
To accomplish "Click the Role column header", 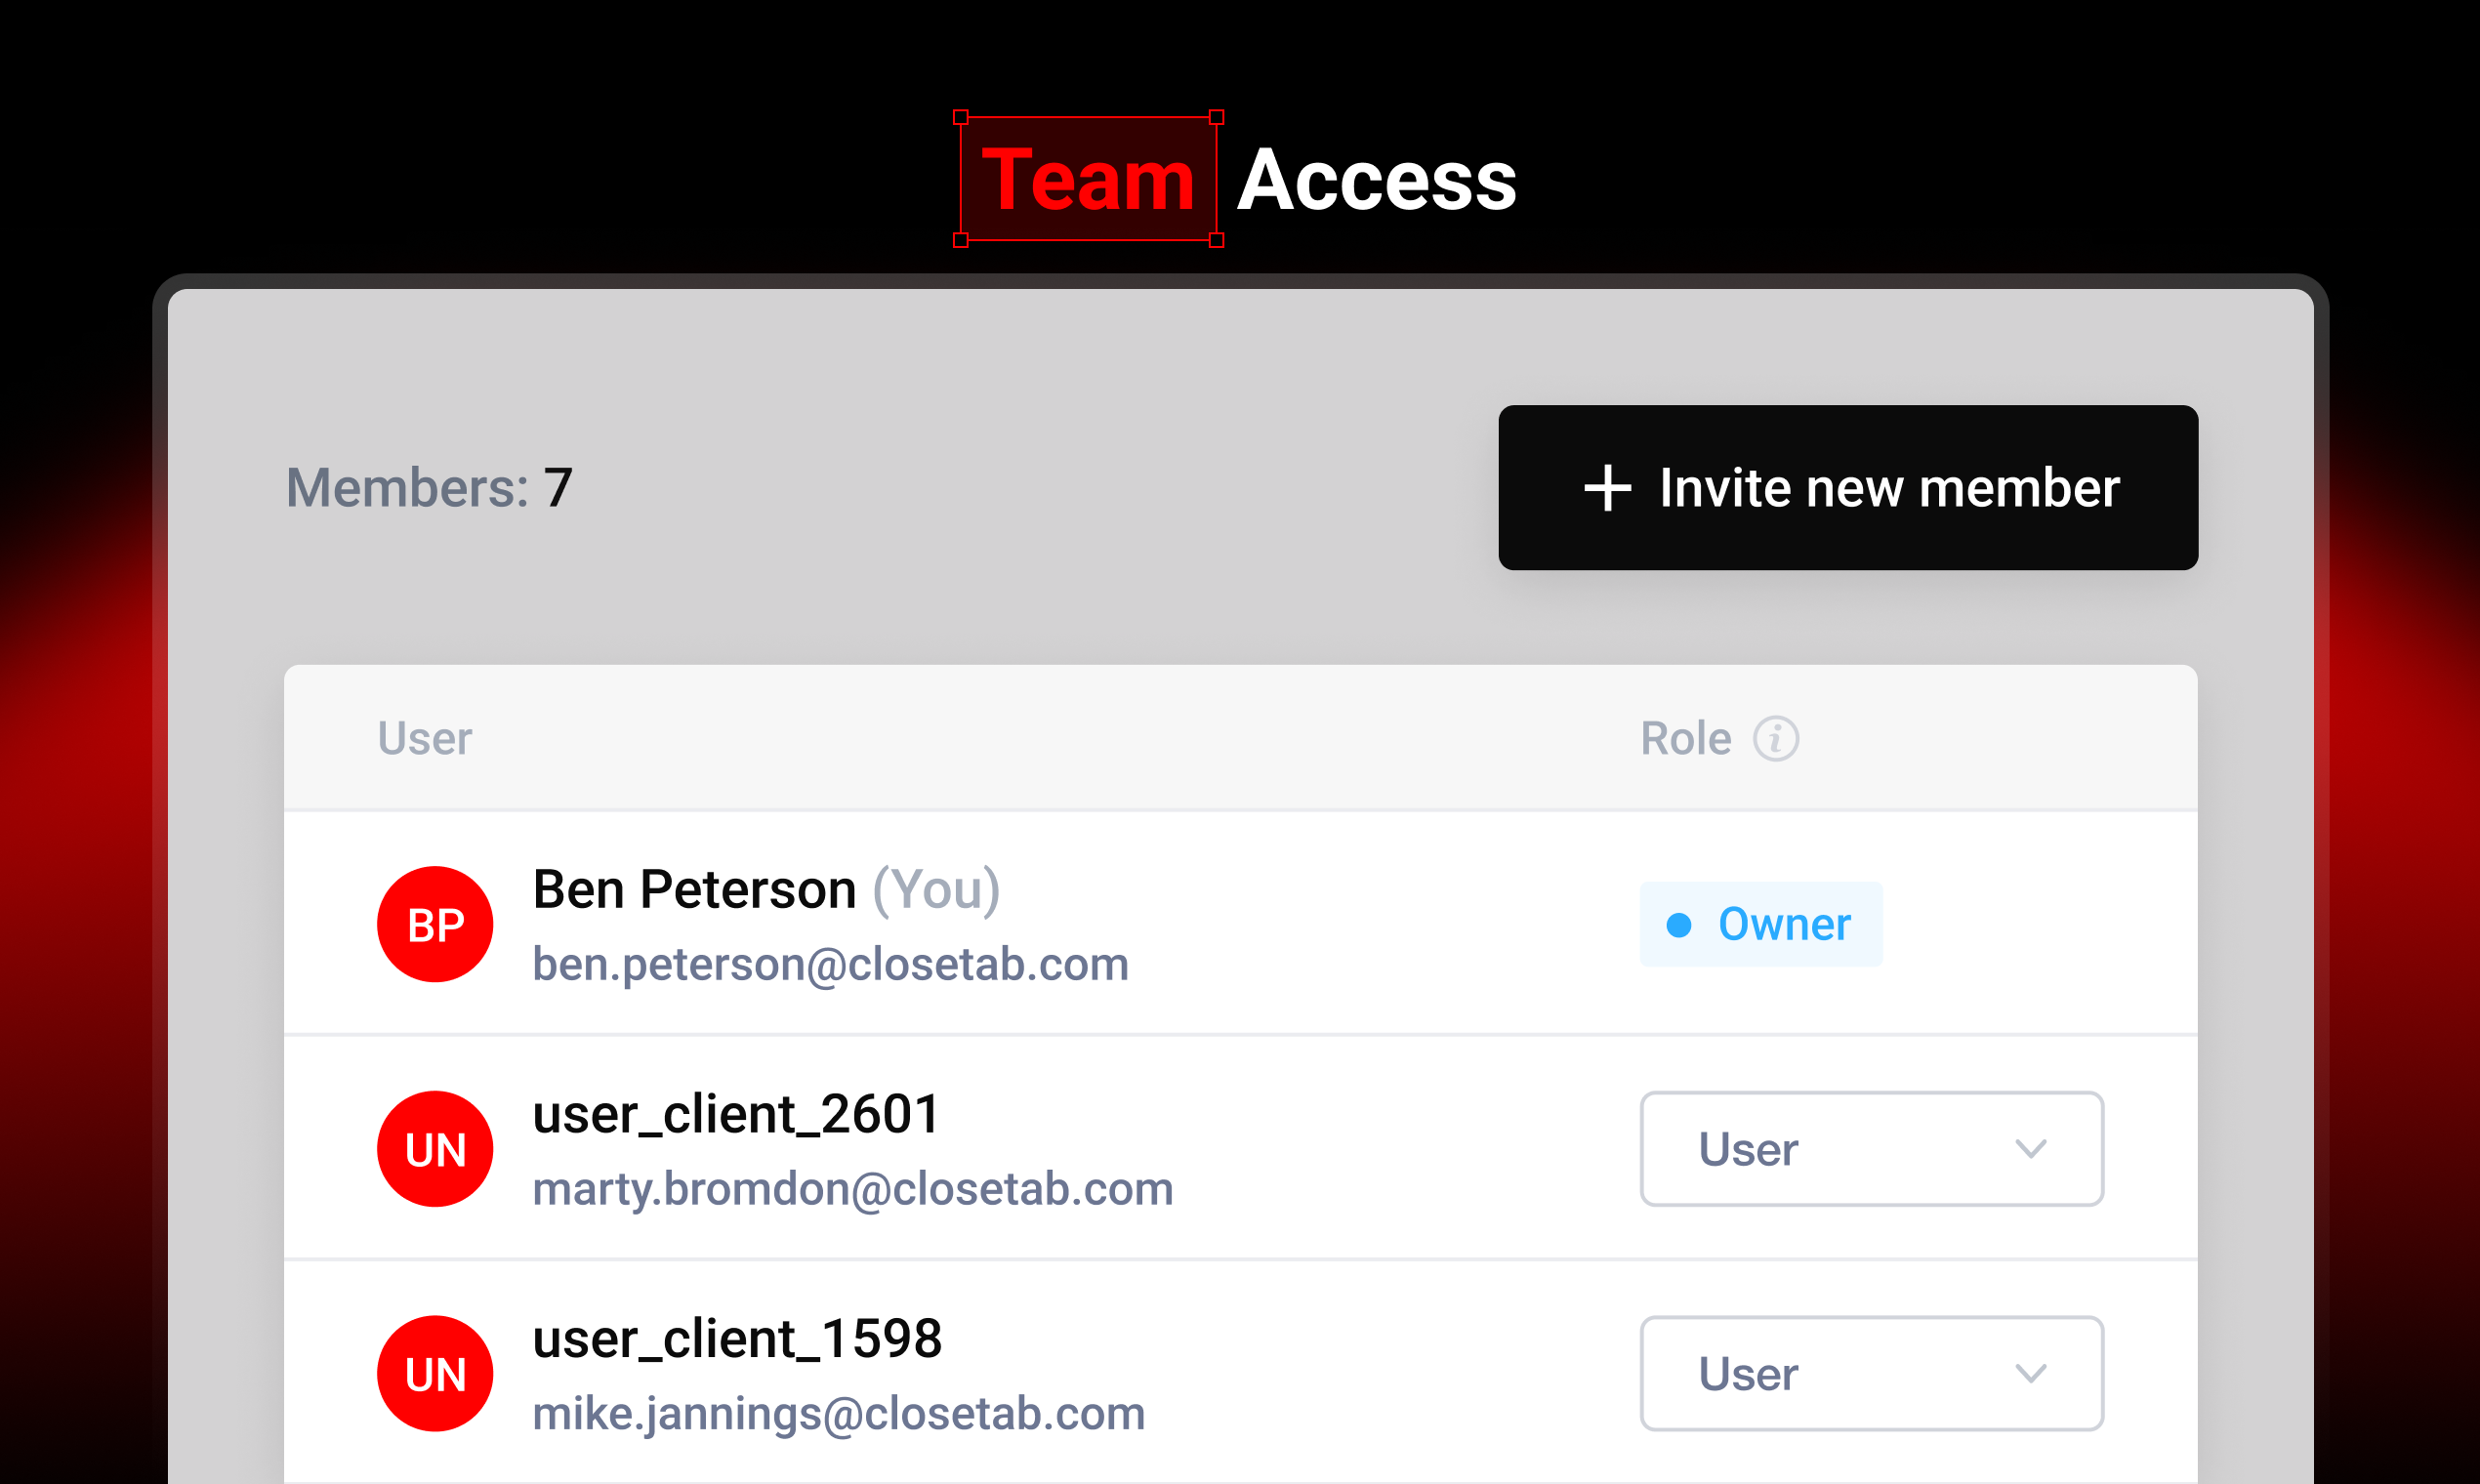I will (1685, 739).
